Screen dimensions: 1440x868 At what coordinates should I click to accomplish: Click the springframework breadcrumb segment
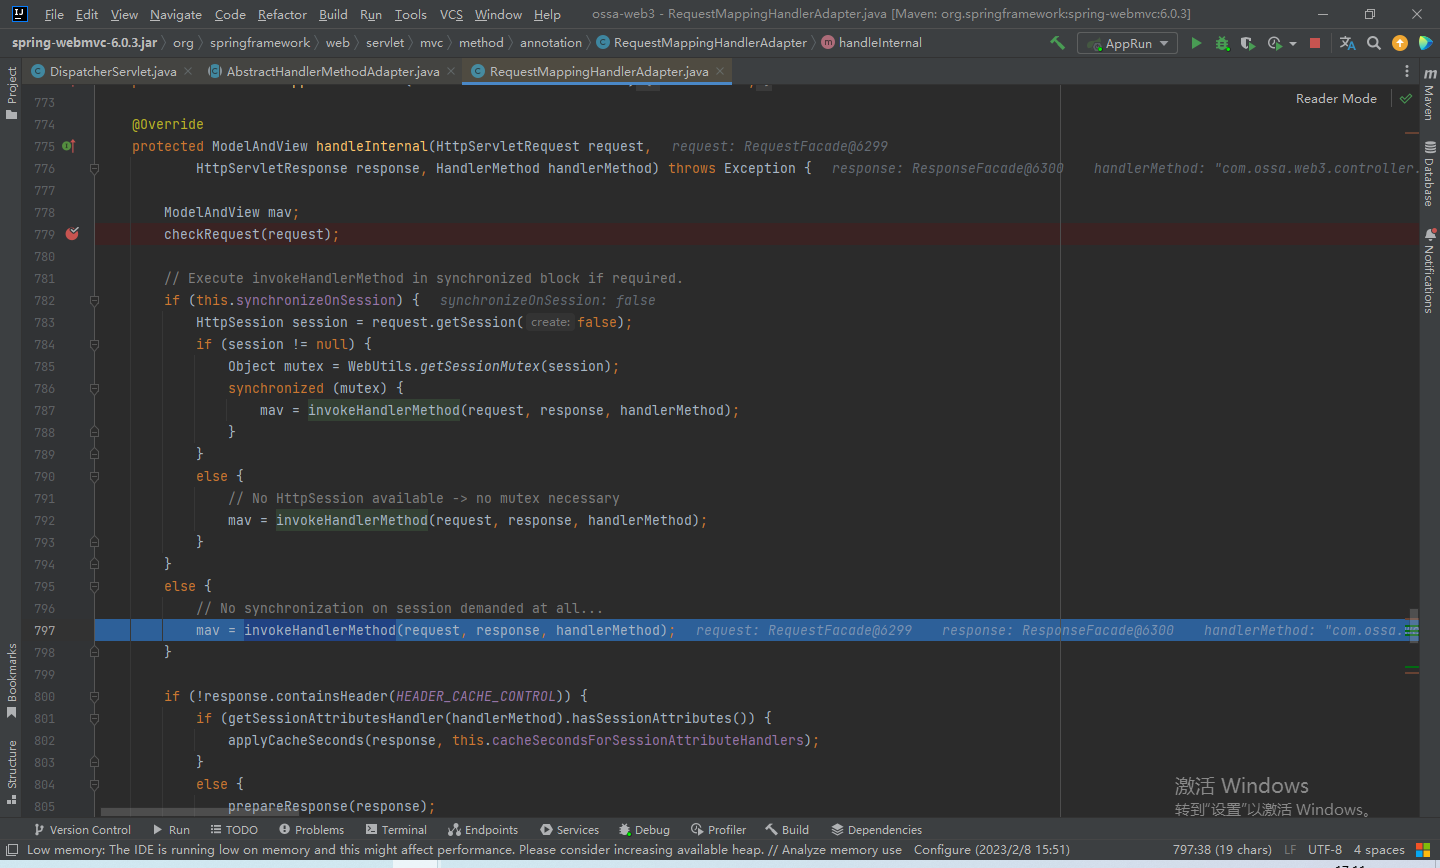coord(260,43)
